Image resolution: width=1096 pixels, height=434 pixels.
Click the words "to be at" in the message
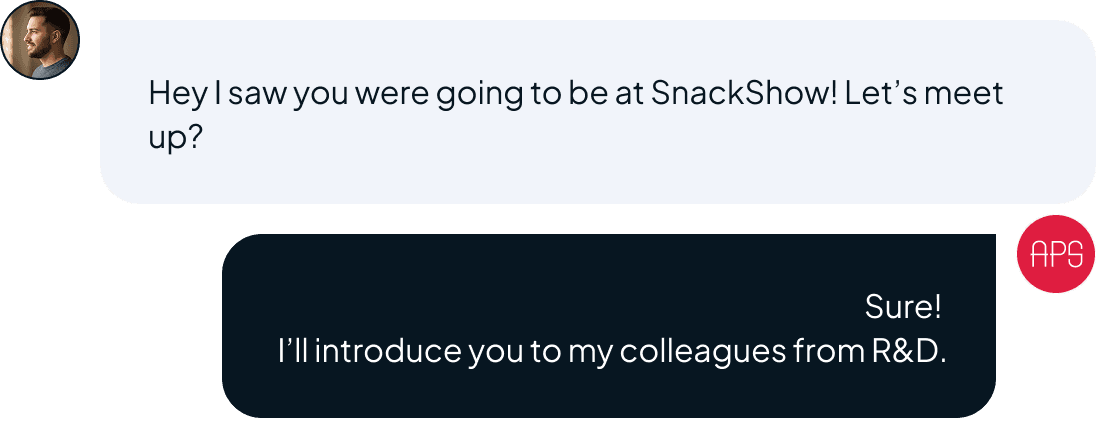coord(592,94)
